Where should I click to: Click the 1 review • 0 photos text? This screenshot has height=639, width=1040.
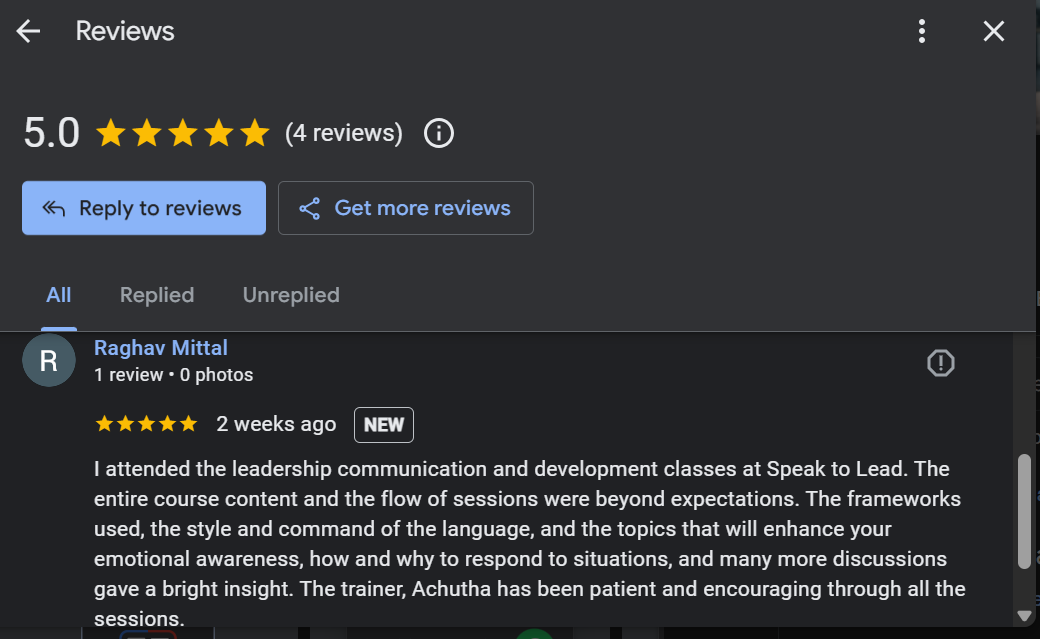173,375
